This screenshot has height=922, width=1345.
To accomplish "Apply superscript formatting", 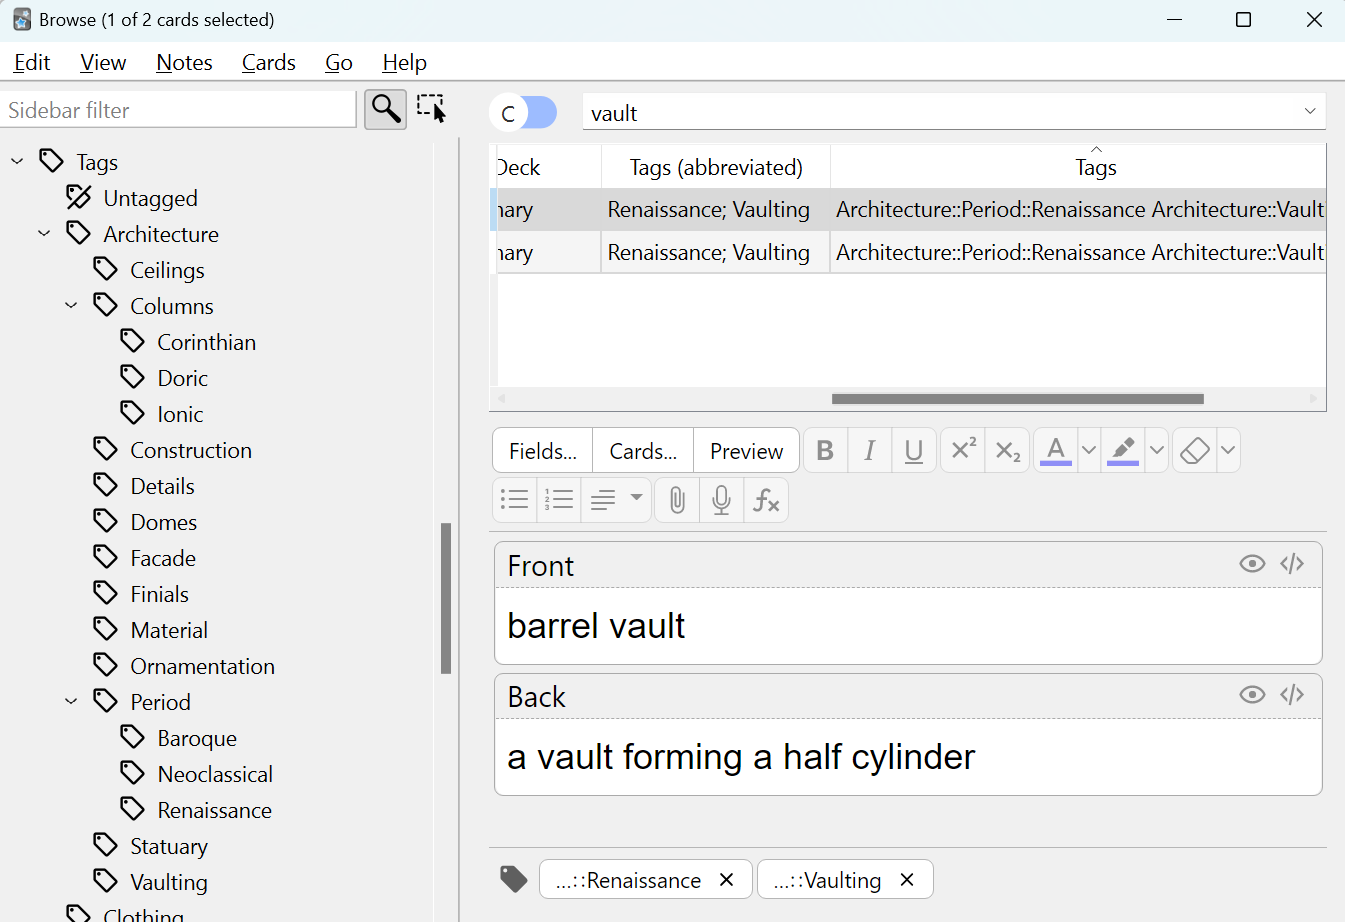I will (x=962, y=450).
